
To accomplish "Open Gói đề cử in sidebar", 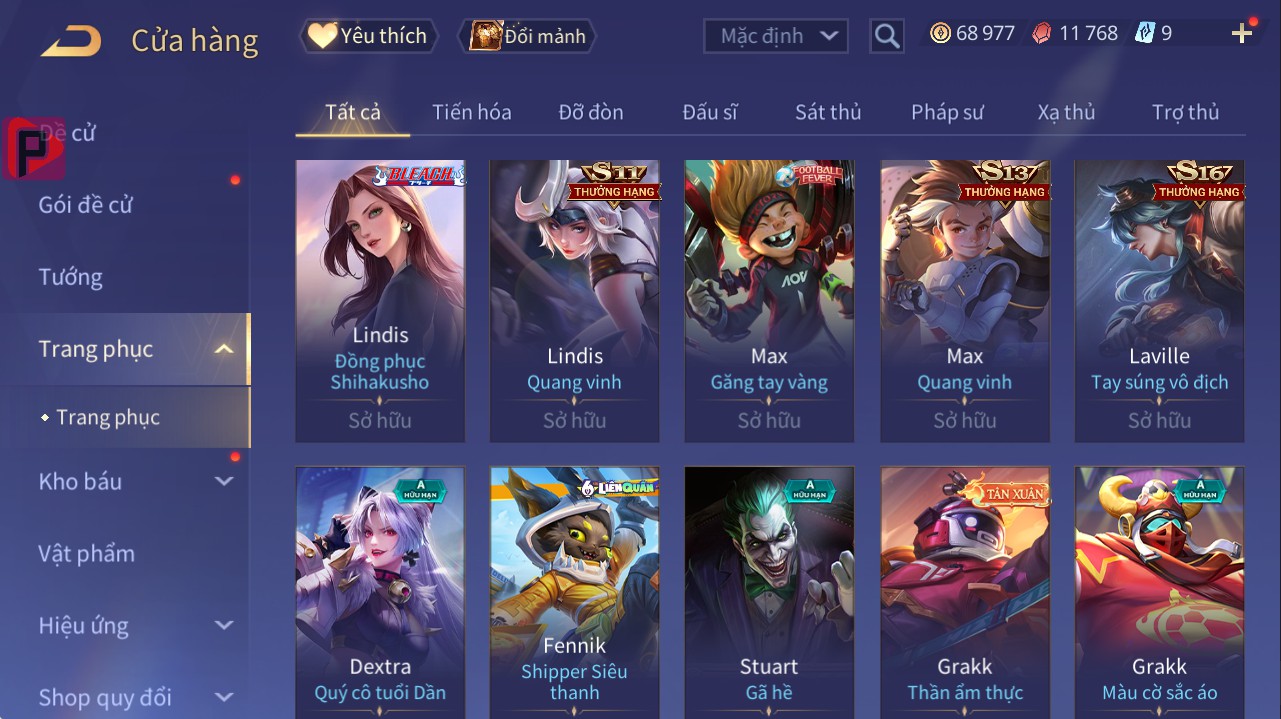I will [x=85, y=205].
